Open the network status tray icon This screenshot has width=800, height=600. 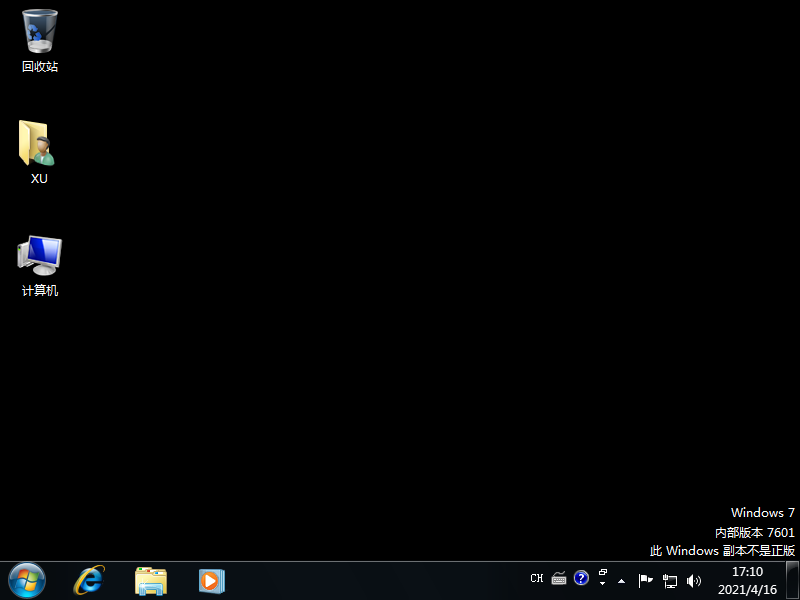pos(670,580)
